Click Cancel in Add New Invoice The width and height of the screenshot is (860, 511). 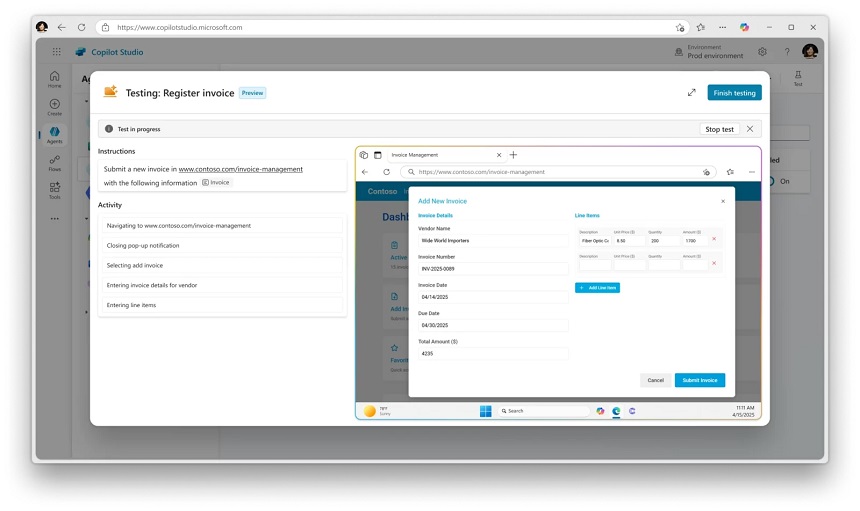pos(655,380)
